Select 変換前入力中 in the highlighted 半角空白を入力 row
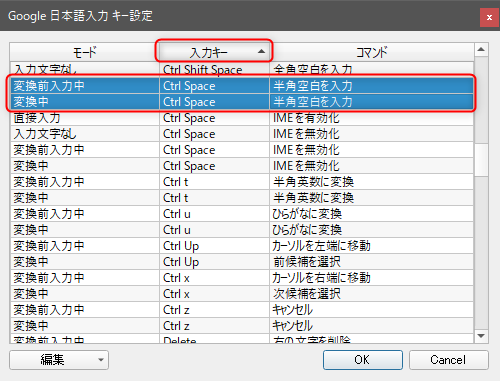 click(x=85, y=86)
